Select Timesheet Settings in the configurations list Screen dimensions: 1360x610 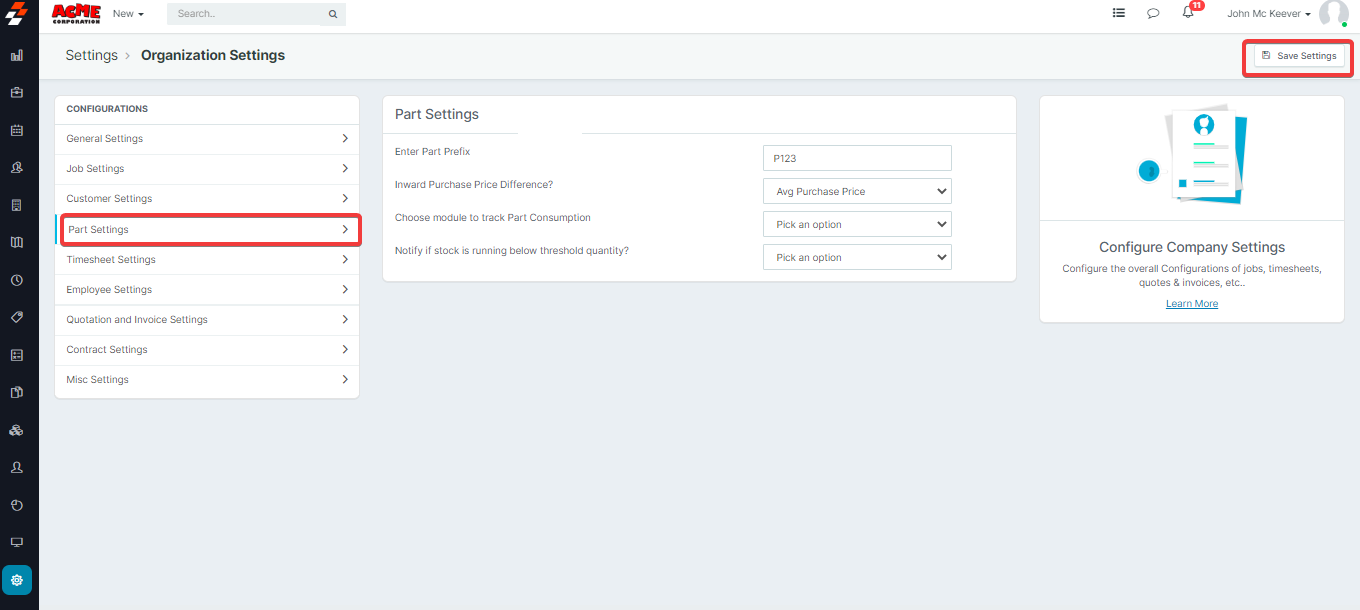(207, 259)
